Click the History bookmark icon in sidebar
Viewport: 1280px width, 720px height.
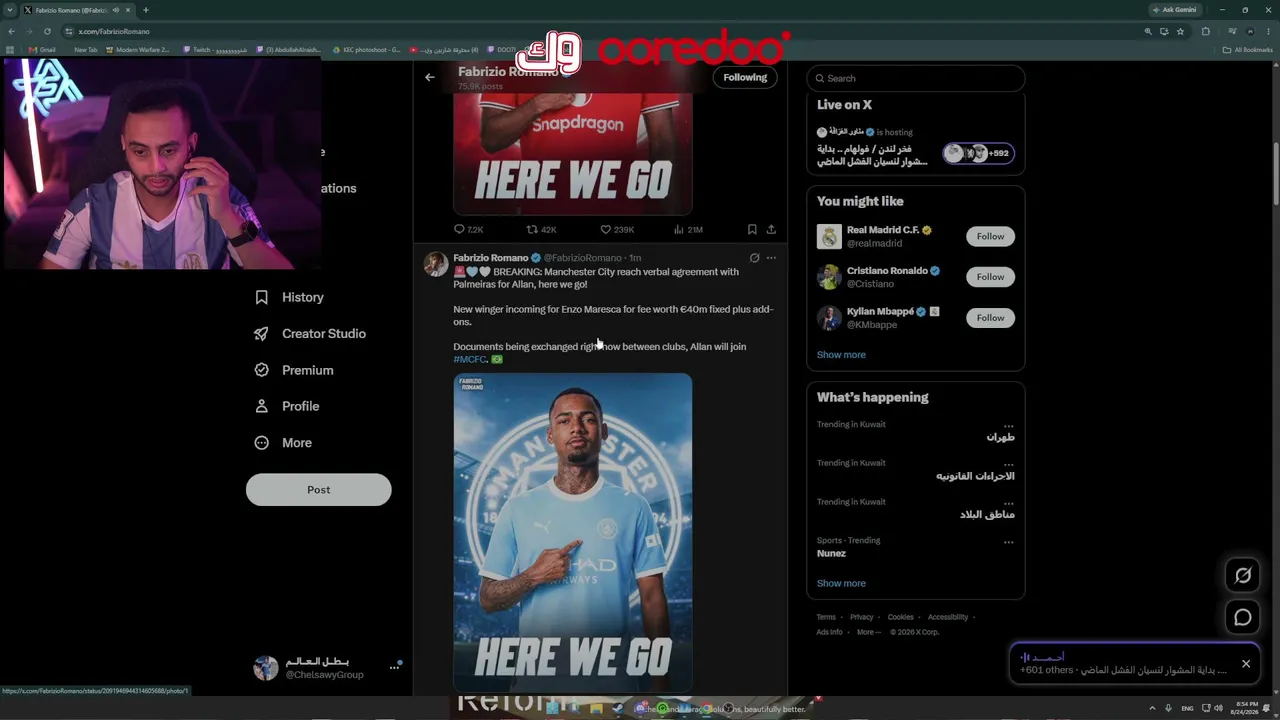(x=262, y=297)
